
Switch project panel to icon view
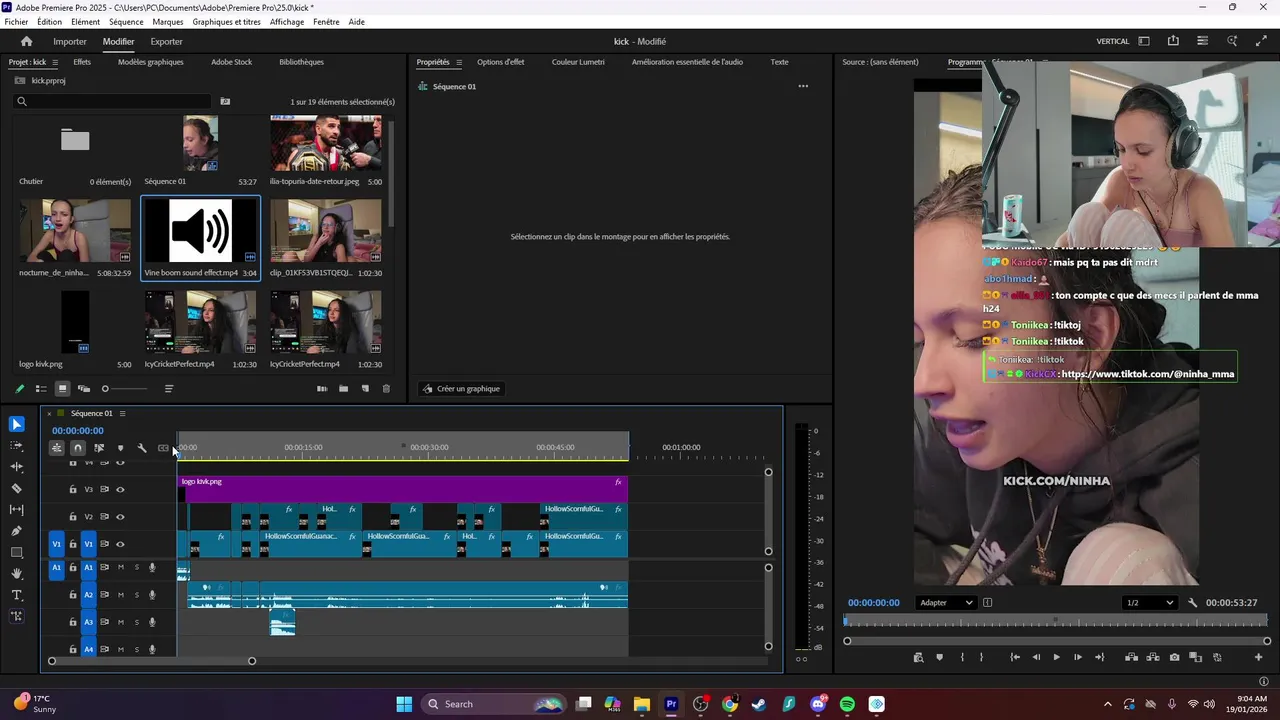[x=62, y=389]
